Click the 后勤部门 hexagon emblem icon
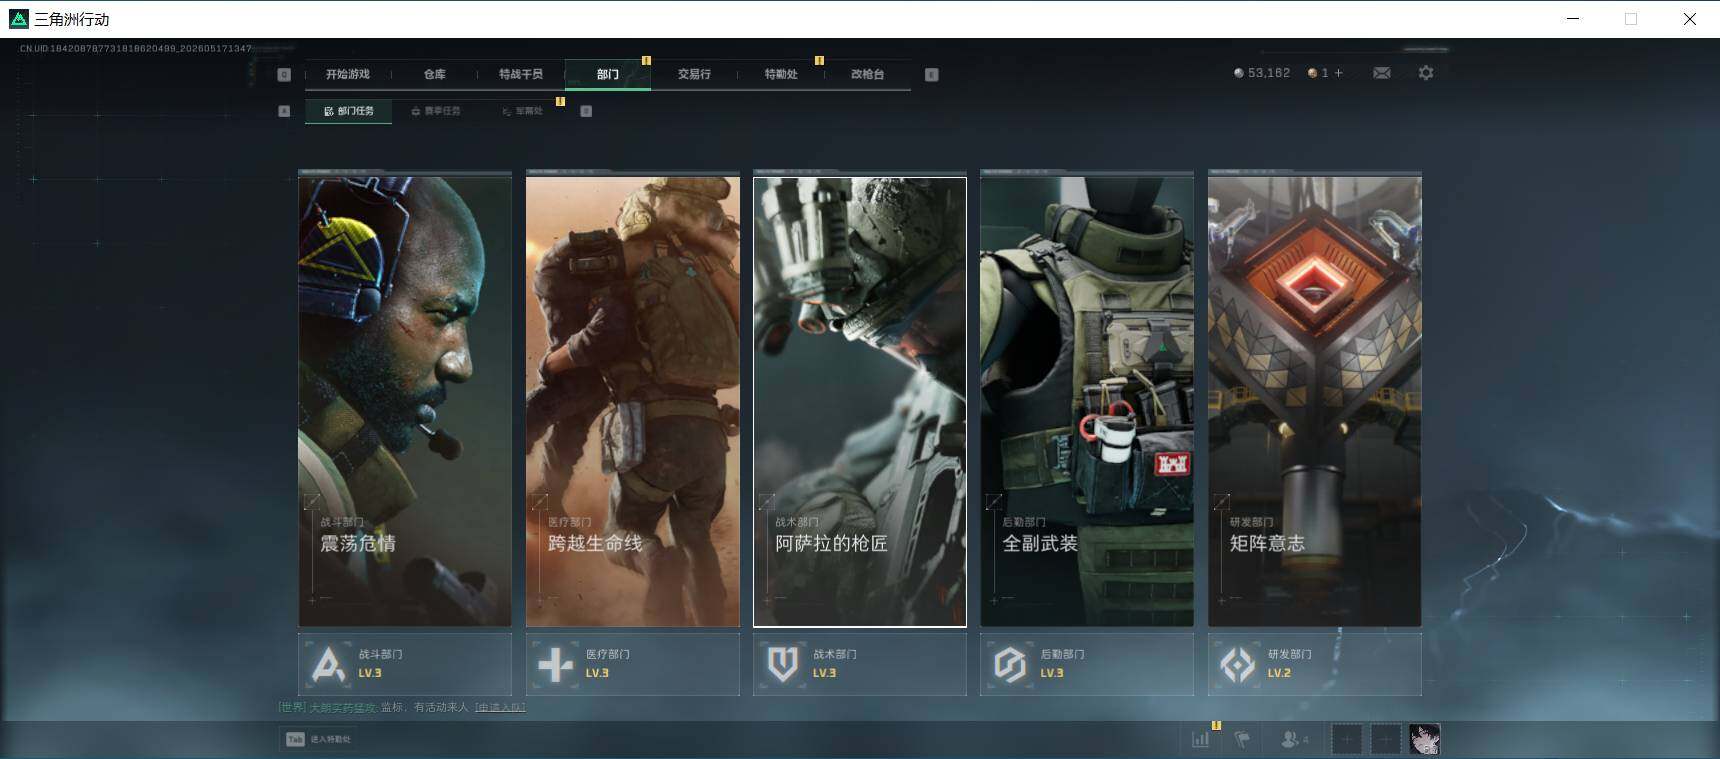1720x759 pixels. pyautogui.click(x=1010, y=664)
